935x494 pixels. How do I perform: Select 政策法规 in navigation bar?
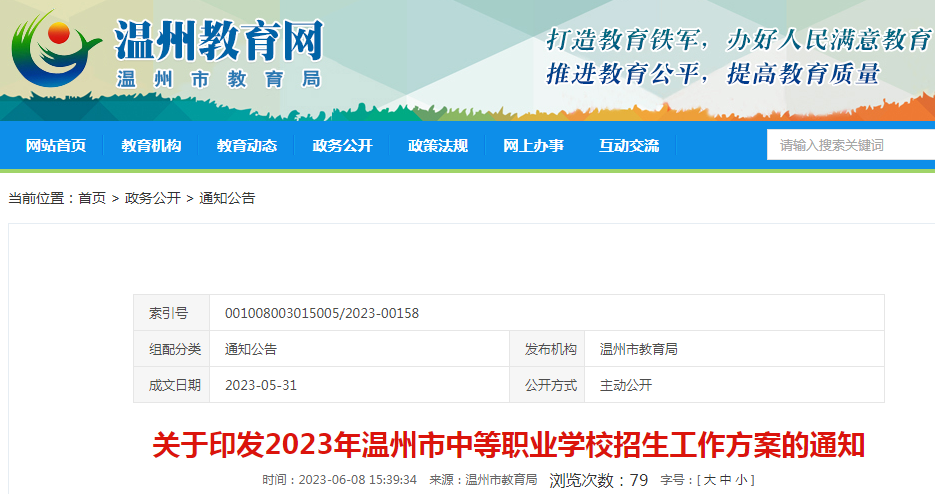[438, 146]
